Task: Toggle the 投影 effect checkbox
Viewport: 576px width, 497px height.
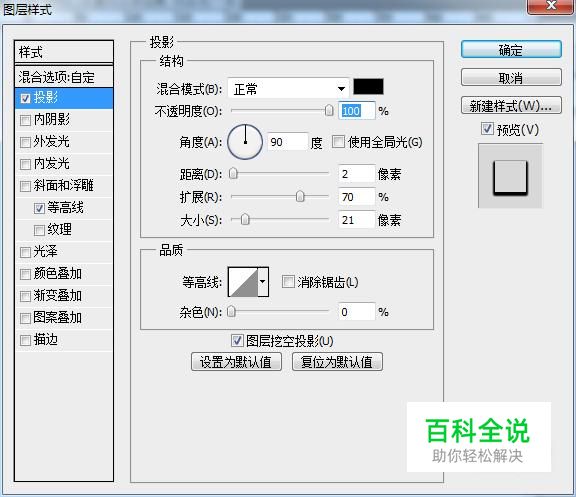Action: pyautogui.click(x=25, y=98)
